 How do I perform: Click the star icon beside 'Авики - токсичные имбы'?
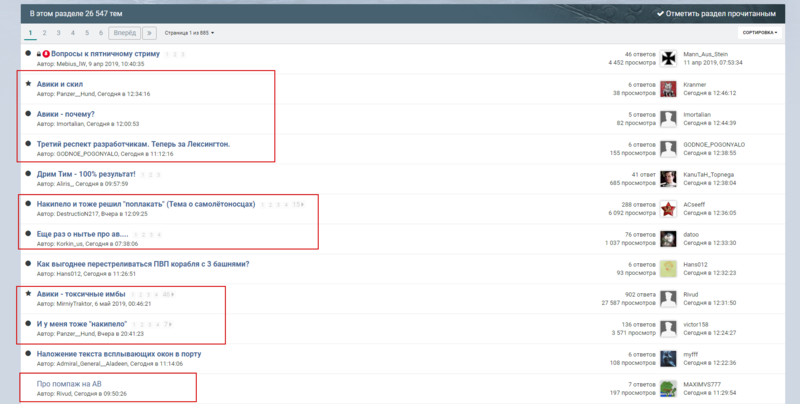pos(28,294)
